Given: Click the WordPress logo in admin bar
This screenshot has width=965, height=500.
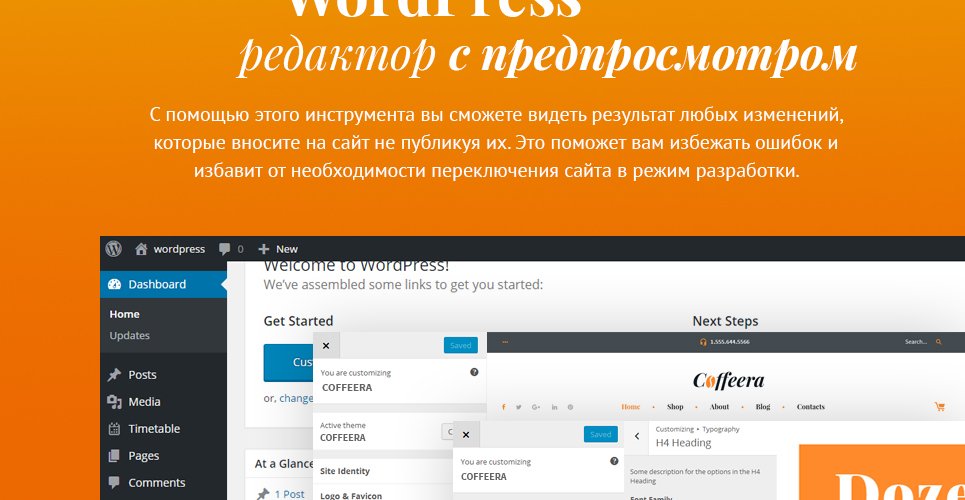Looking at the screenshot, I should (x=113, y=249).
